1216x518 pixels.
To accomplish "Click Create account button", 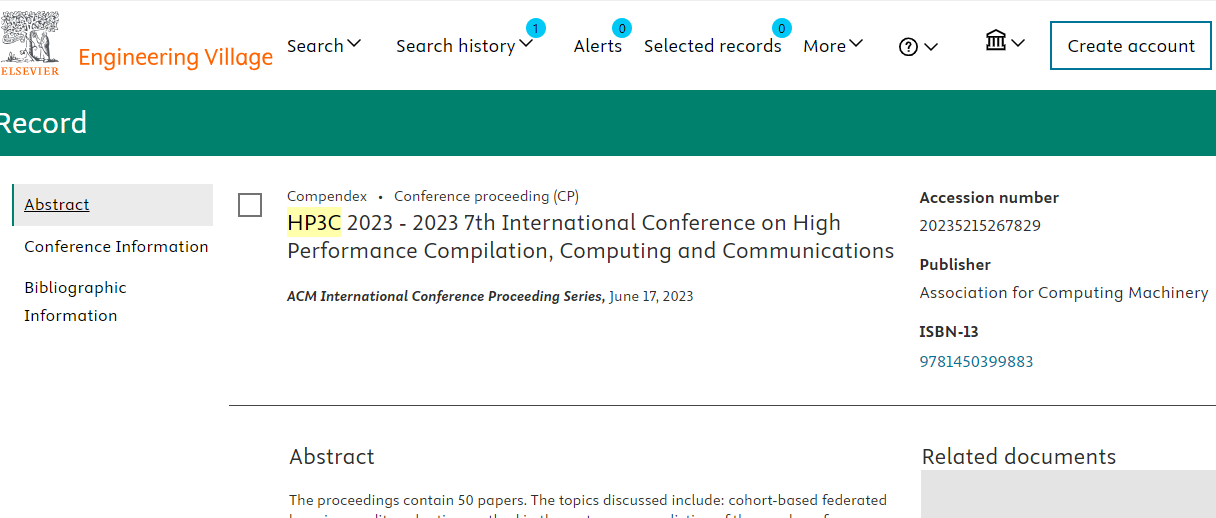I will pyautogui.click(x=1131, y=45).
